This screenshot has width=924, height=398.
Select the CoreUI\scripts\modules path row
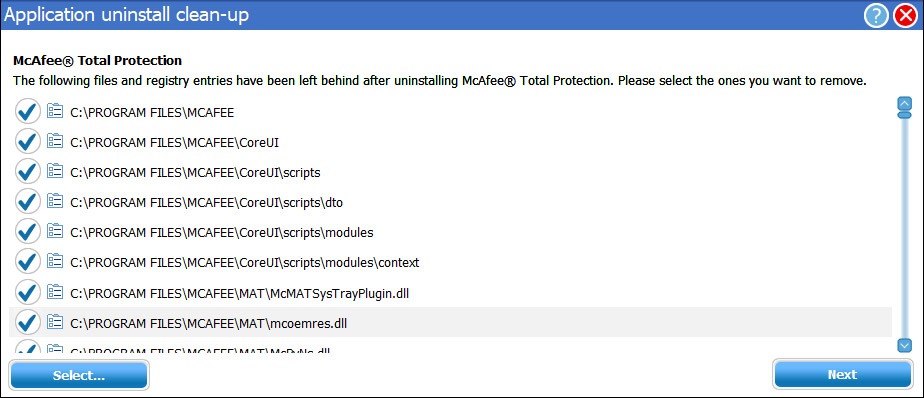coord(451,232)
